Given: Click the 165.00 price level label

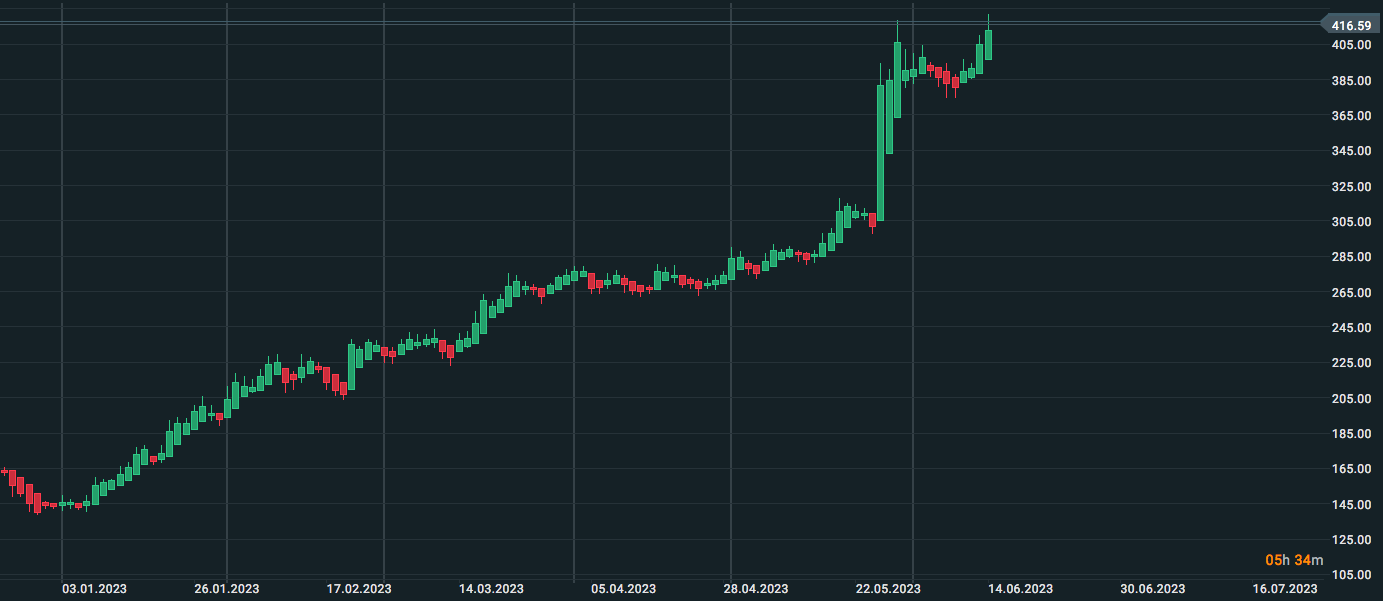Looking at the screenshot, I should coord(1351,469).
